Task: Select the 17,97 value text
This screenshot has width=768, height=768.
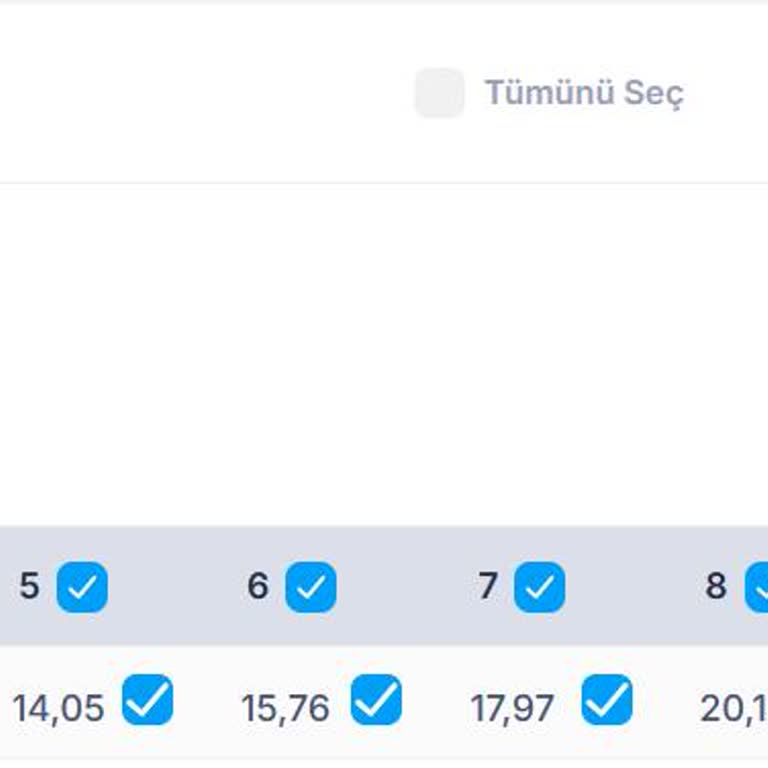Action: [512, 708]
